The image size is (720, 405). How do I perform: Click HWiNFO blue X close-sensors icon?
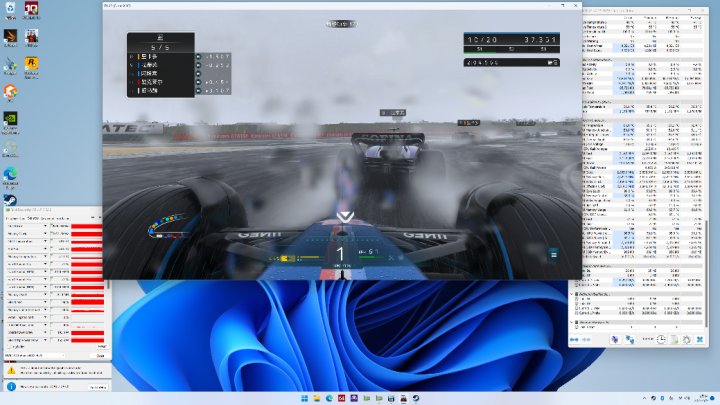[700, 339]
